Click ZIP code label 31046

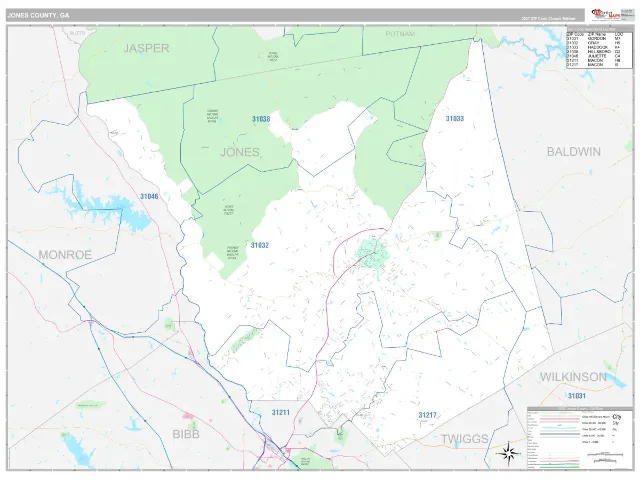coord(149,197)
